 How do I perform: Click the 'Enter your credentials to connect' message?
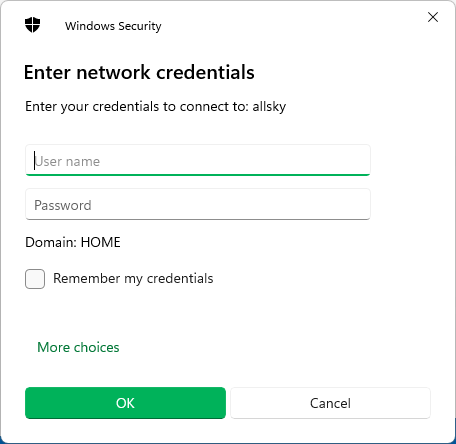click(156, 107)
